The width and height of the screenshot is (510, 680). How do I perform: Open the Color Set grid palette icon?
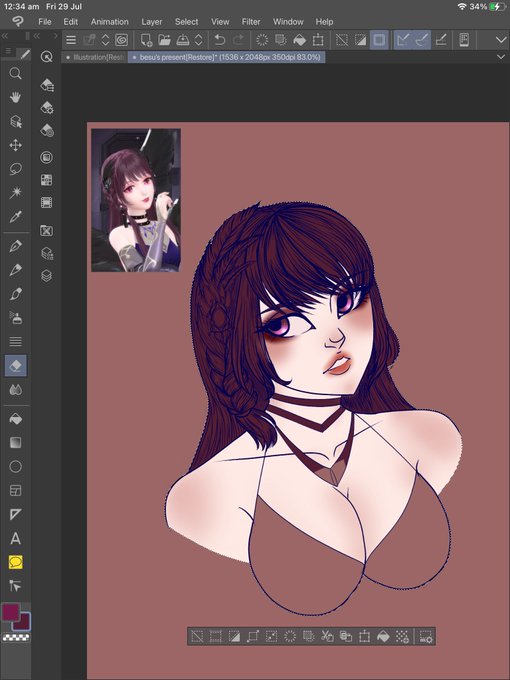[46, 180]
